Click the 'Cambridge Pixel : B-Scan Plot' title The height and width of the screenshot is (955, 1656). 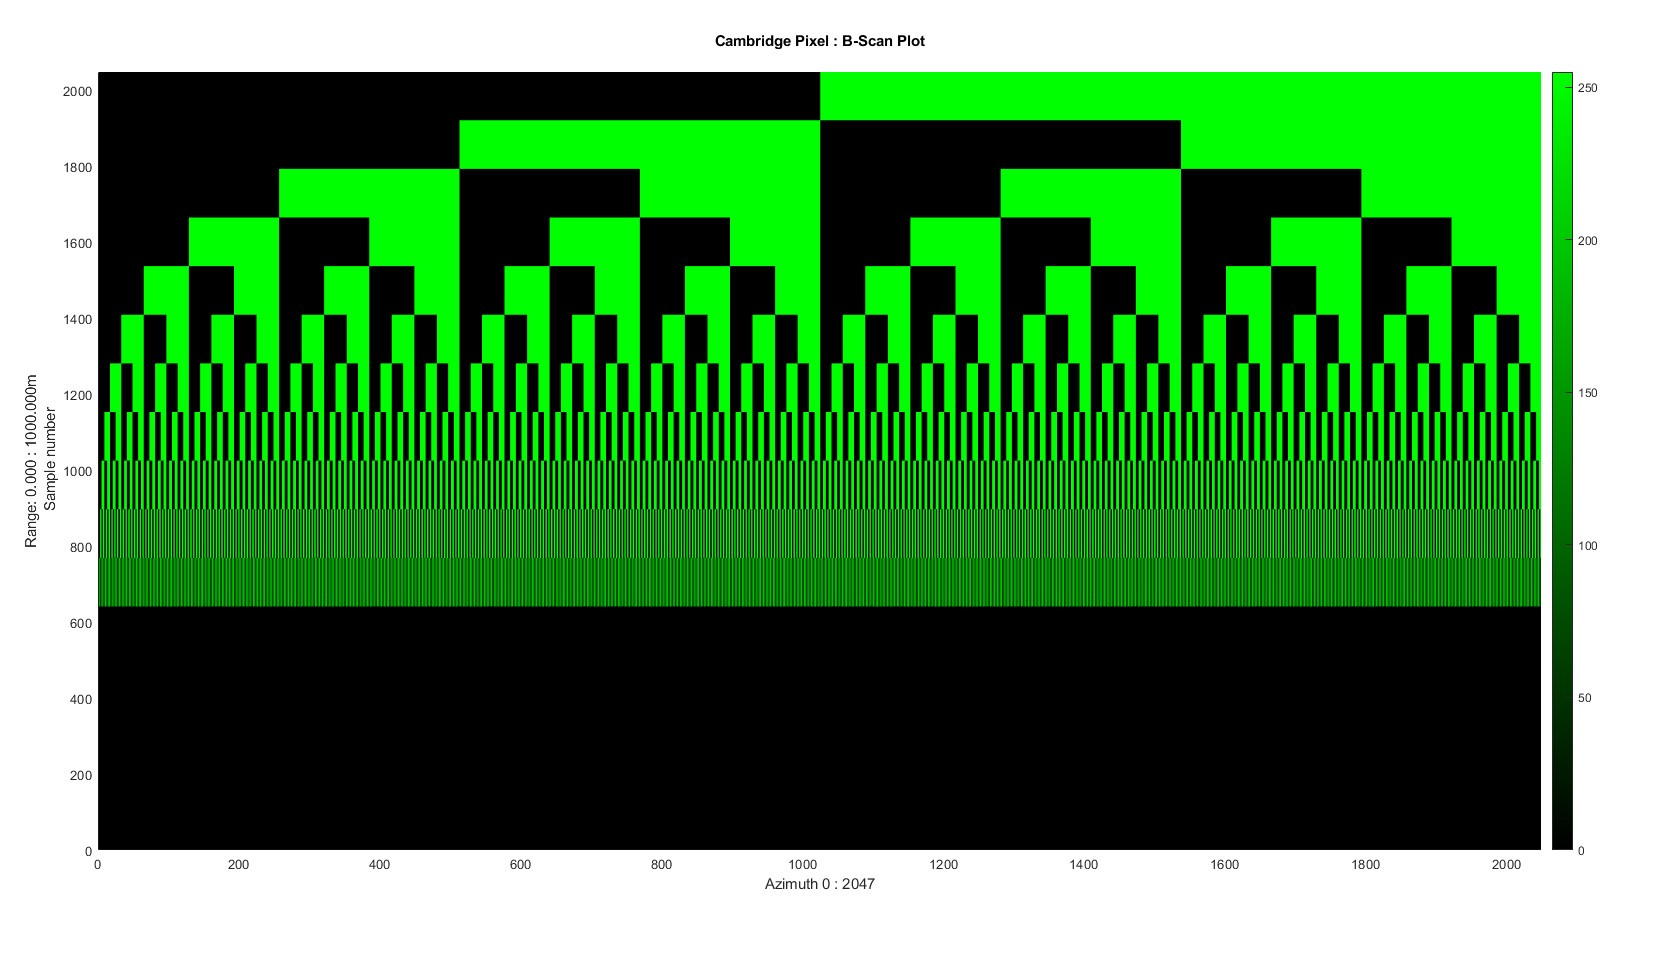click(x=819, y=41)
